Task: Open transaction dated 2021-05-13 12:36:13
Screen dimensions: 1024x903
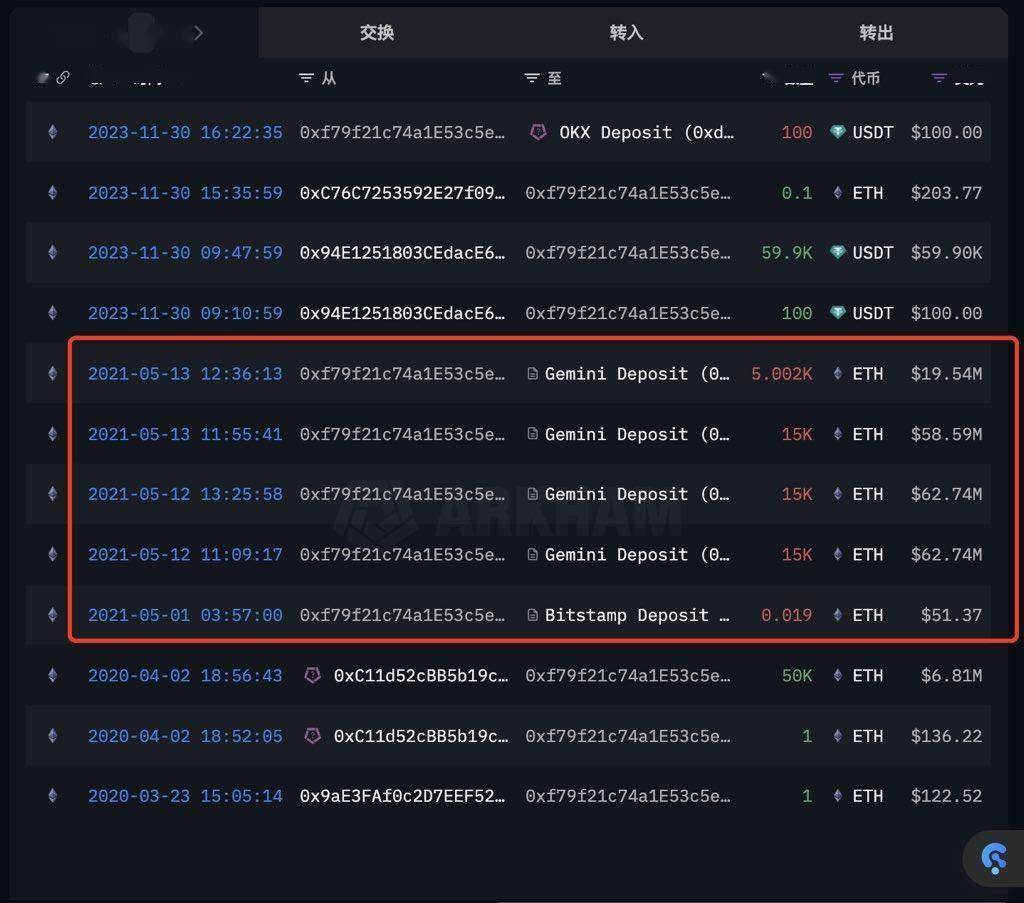Action: pyautogui.click(x=185, y=373)
